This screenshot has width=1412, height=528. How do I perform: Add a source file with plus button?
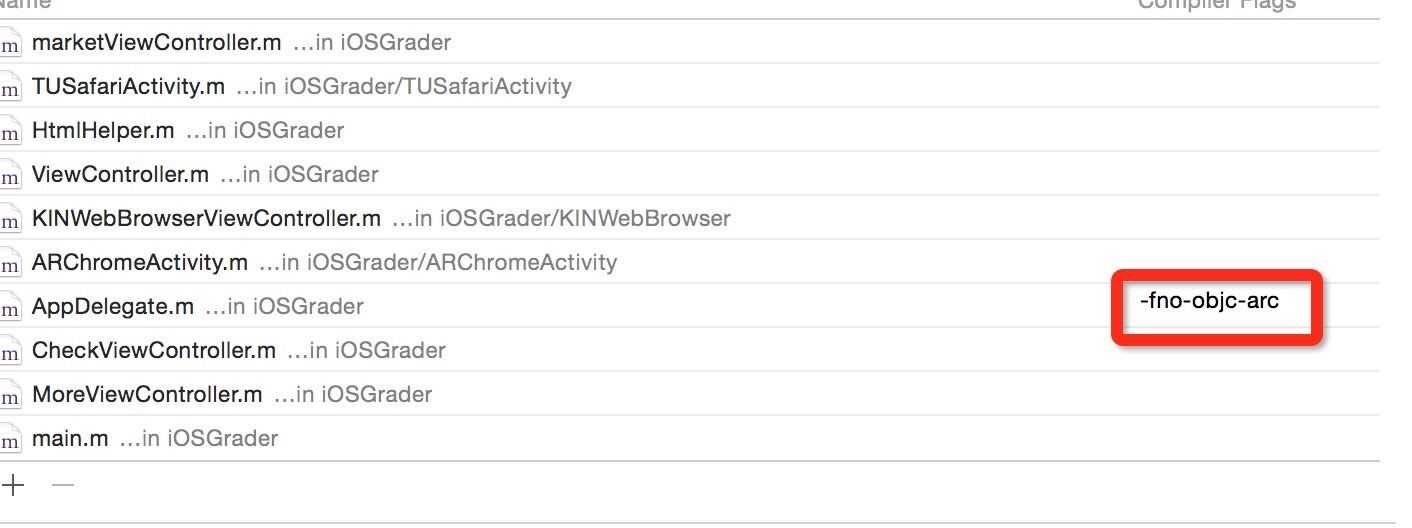click(13, 485)
